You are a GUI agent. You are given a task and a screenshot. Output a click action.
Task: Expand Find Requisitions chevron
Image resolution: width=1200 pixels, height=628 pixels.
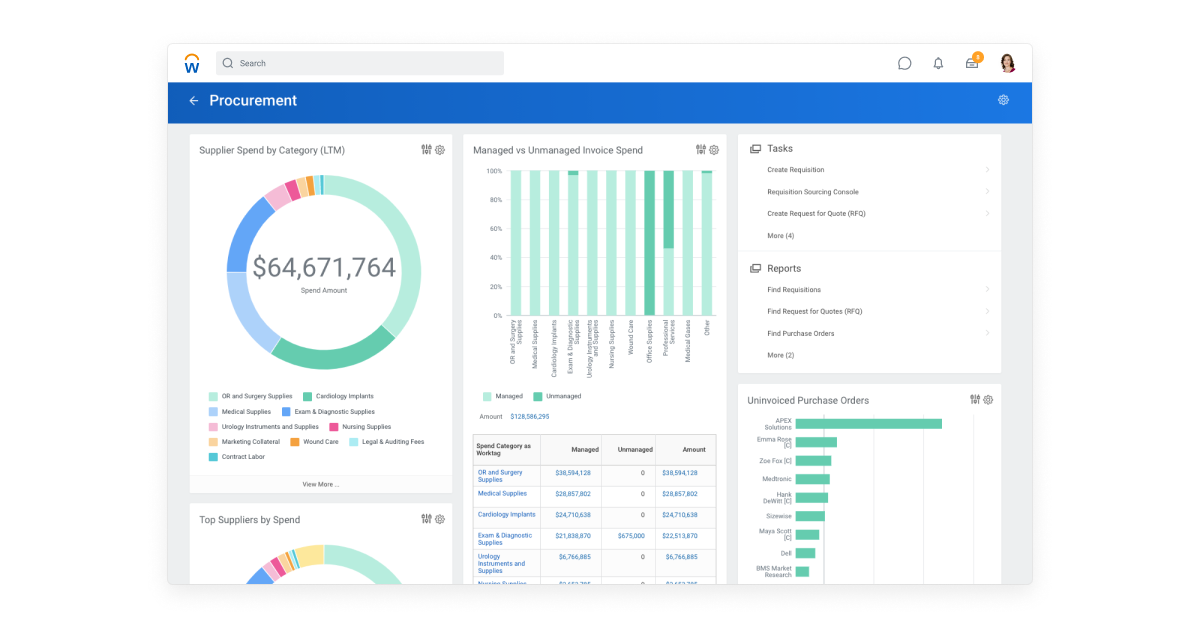coord(987,290)
